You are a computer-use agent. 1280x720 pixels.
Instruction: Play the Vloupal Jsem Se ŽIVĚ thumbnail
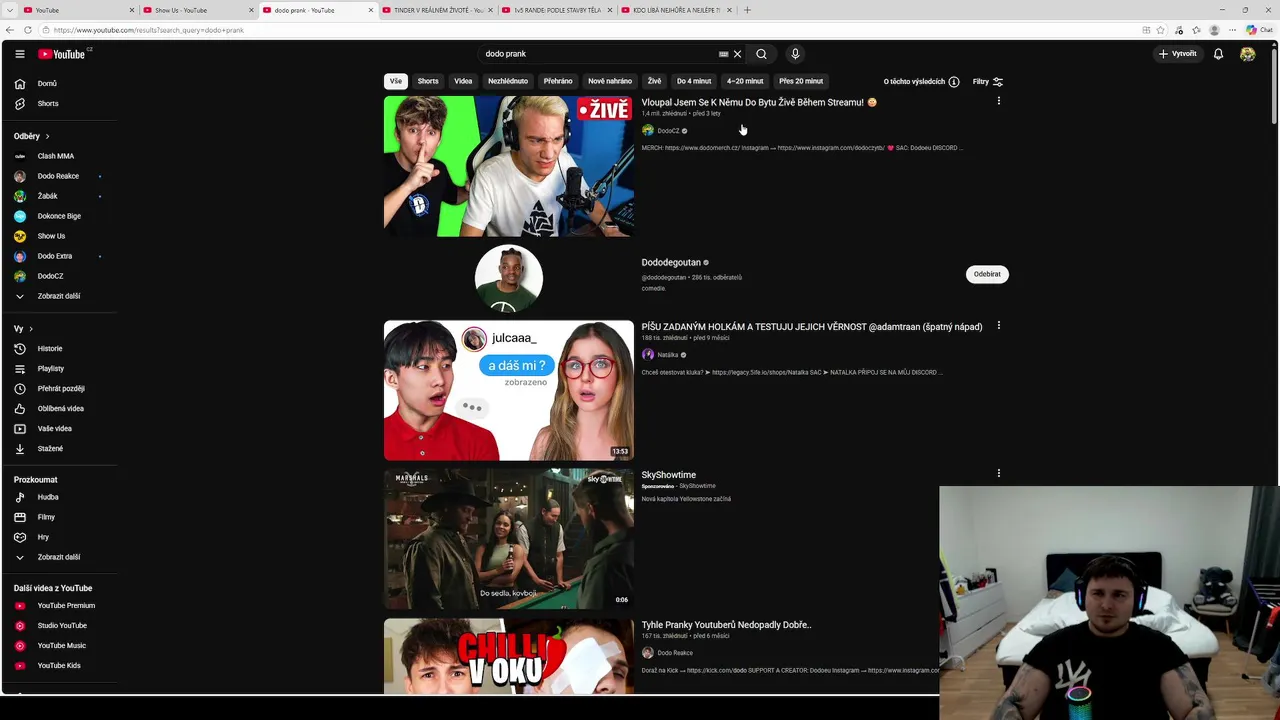point(508,166)
